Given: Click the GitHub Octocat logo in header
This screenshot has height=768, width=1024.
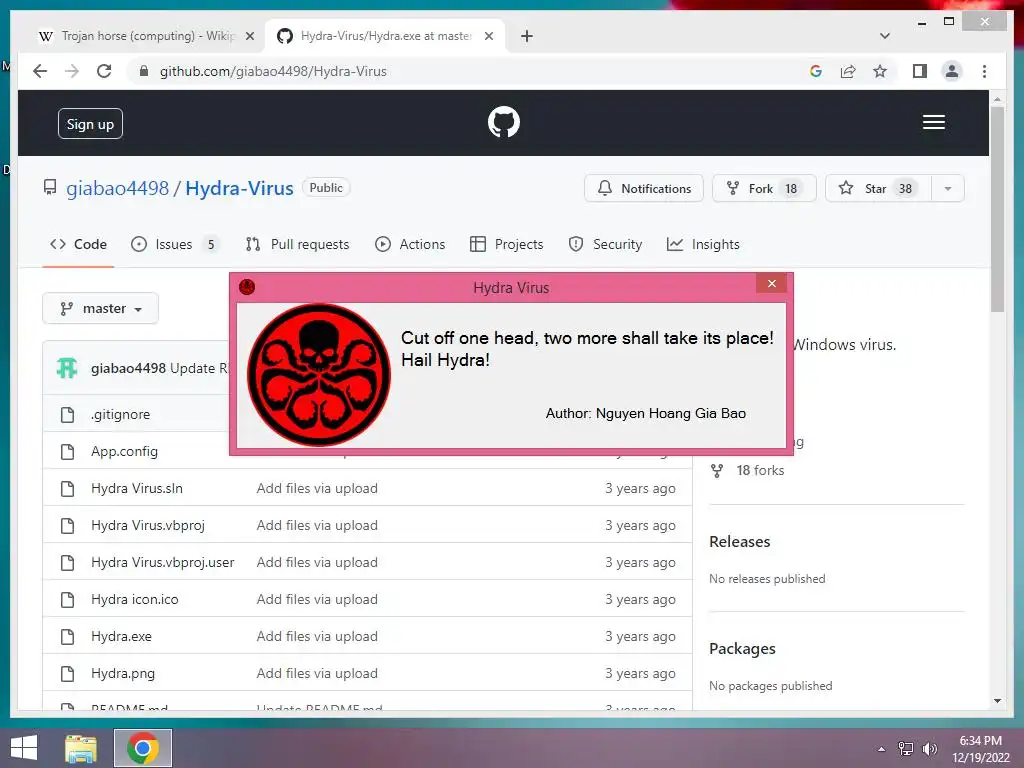Looking at the screenshot, I should (504, 122).
